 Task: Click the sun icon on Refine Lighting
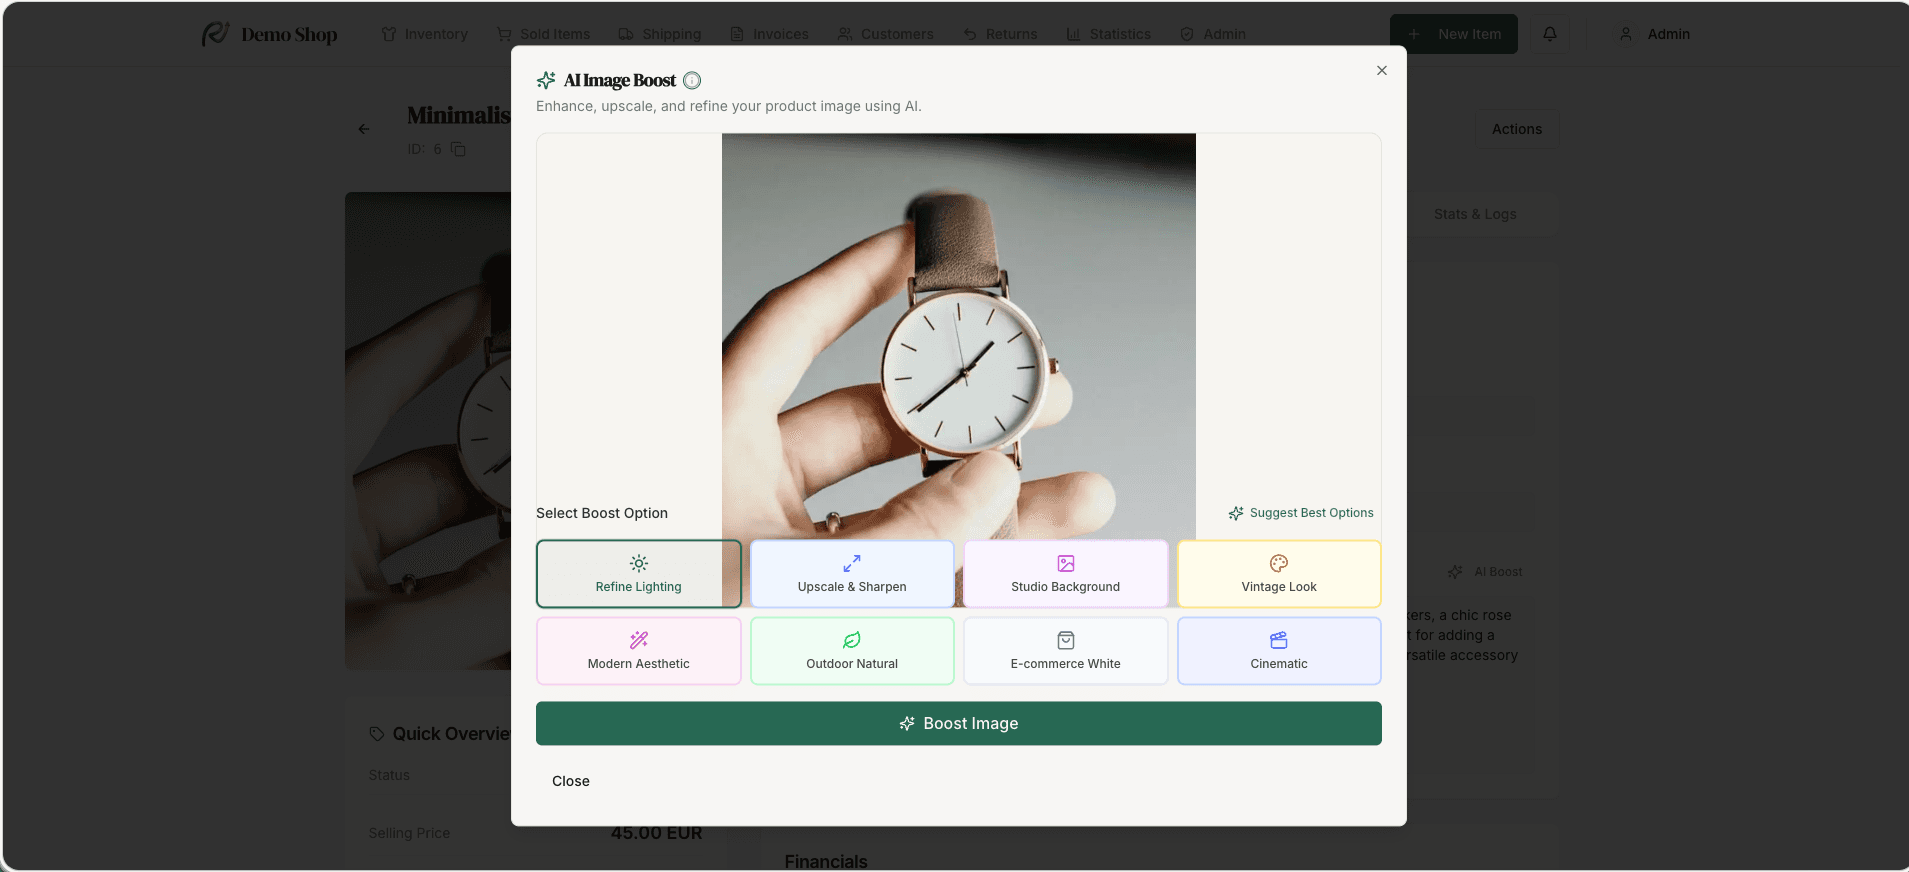(639, 563)
